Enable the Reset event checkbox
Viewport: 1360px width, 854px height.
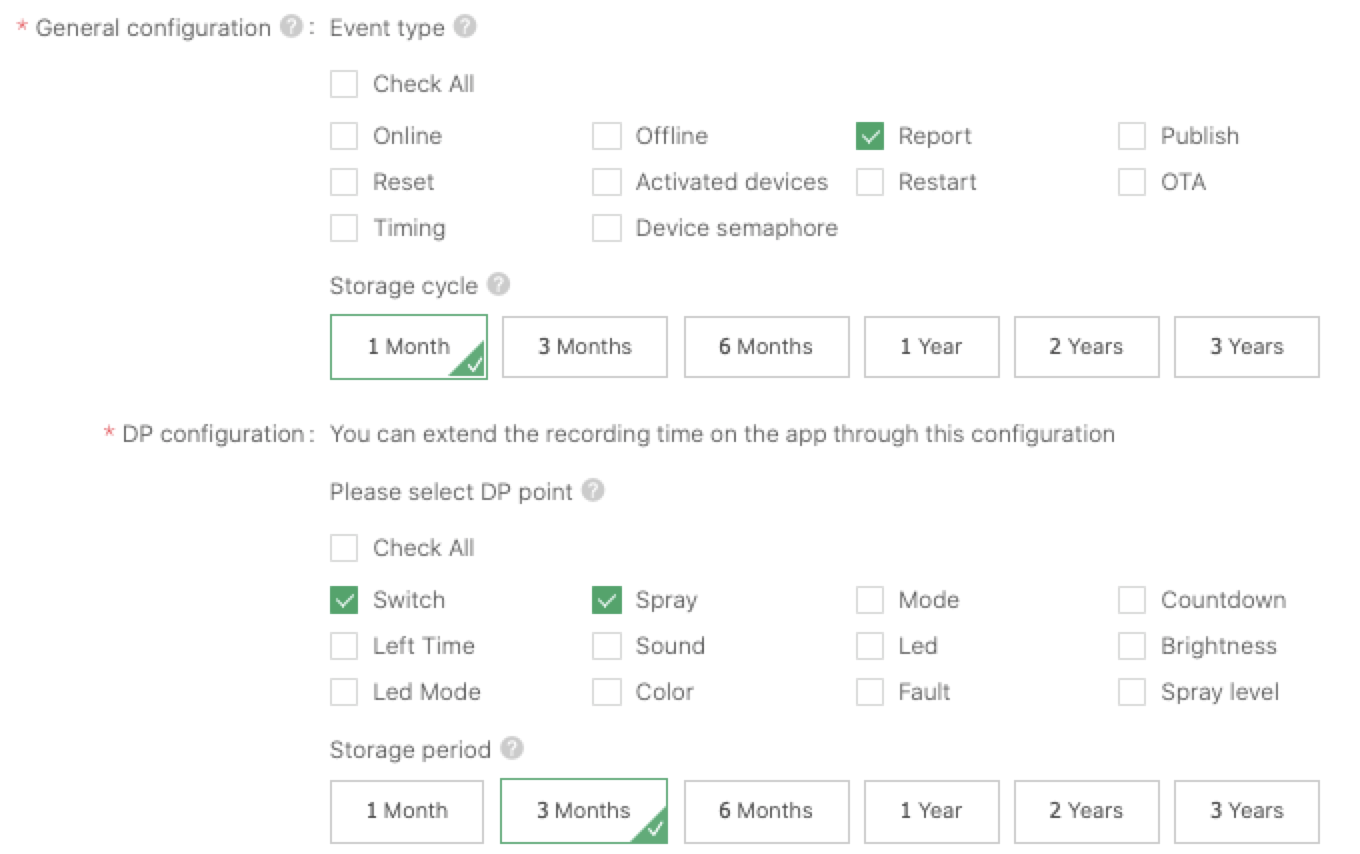(x=344, y=182)
